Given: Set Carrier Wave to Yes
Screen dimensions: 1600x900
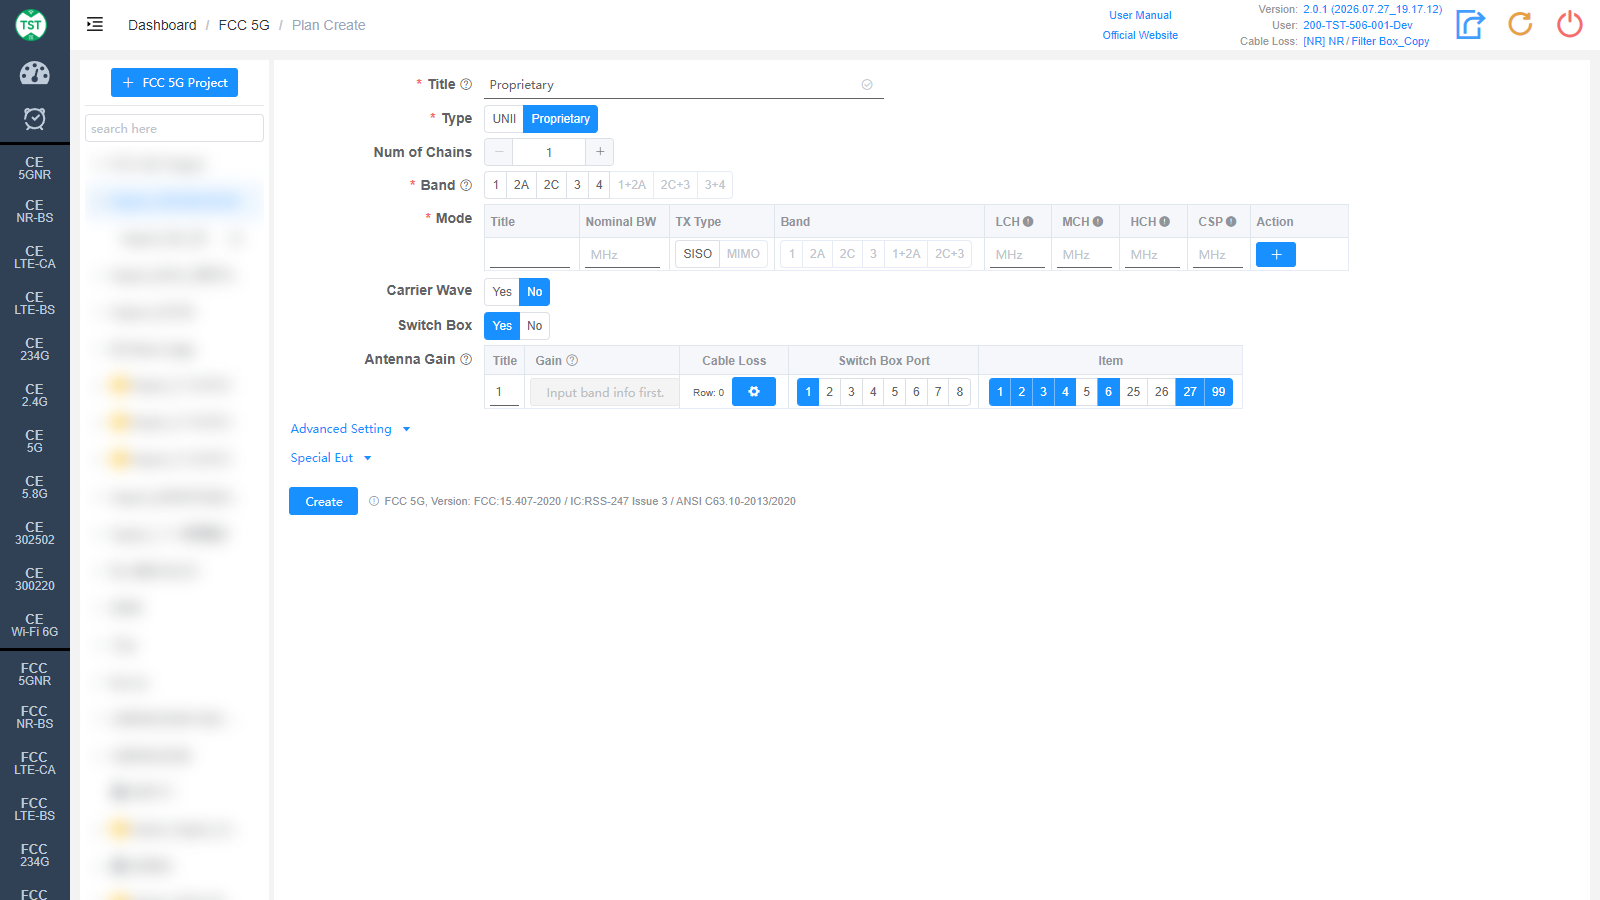Looking at the screenshot, I should coord(502,292).
